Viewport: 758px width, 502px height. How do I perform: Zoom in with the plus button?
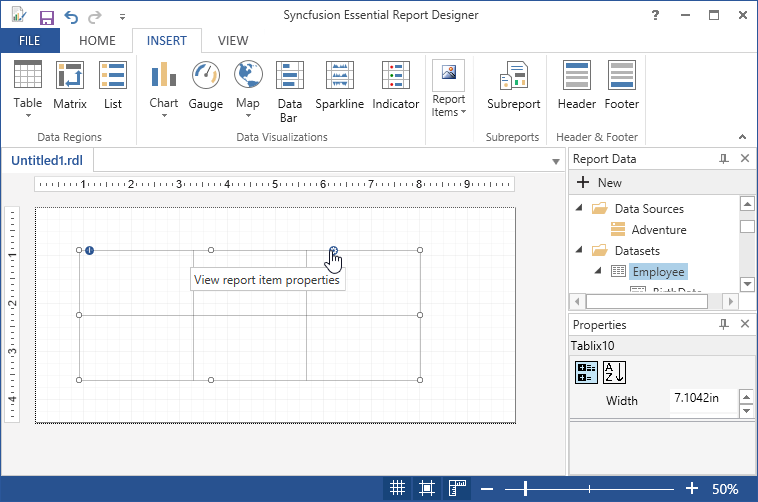coord(692,488)
